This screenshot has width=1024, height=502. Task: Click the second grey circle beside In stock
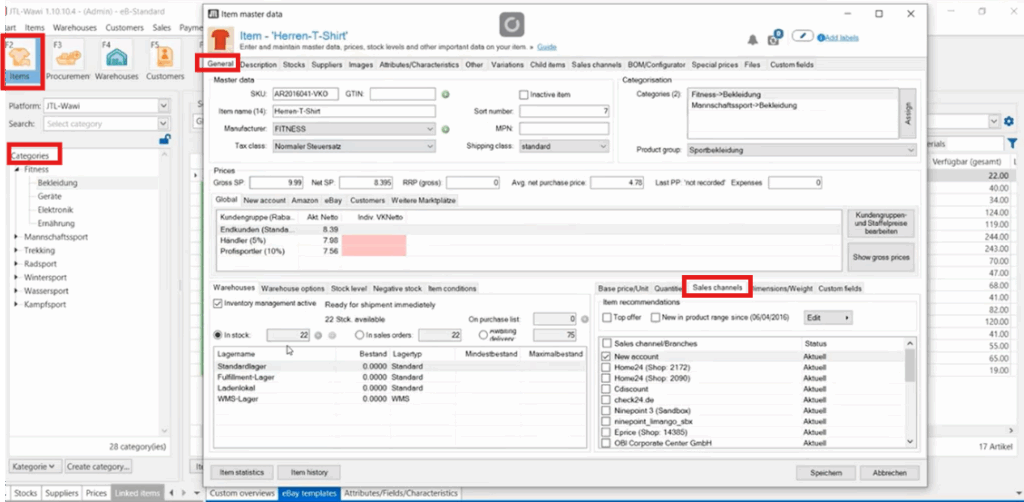pyautogui.click(x=332, y=335)
